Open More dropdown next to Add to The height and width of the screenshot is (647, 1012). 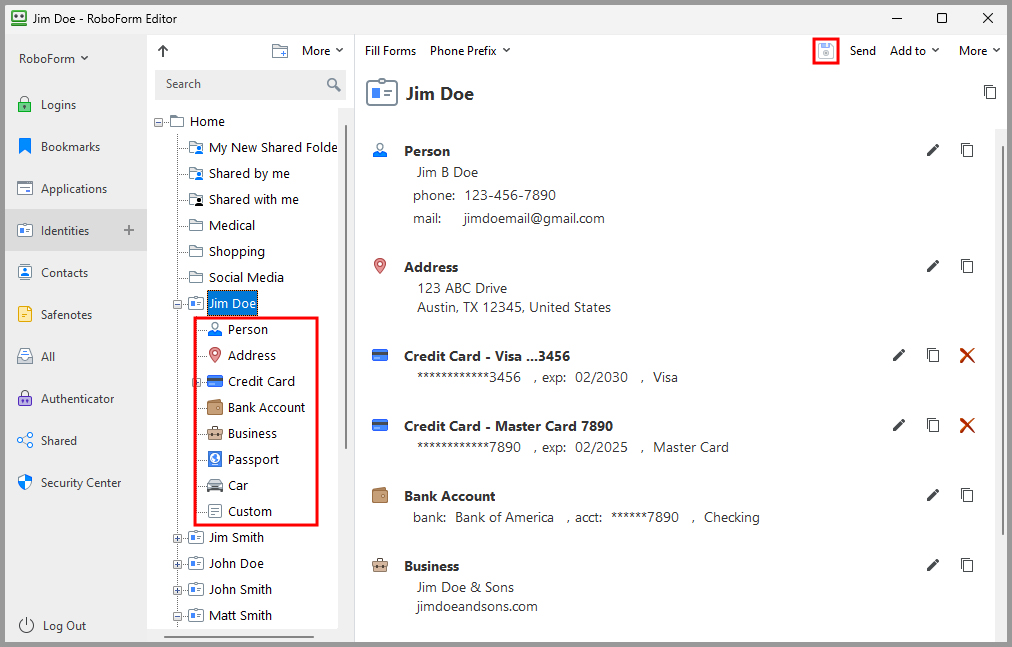pyautogui.click(x=979, y=51)
